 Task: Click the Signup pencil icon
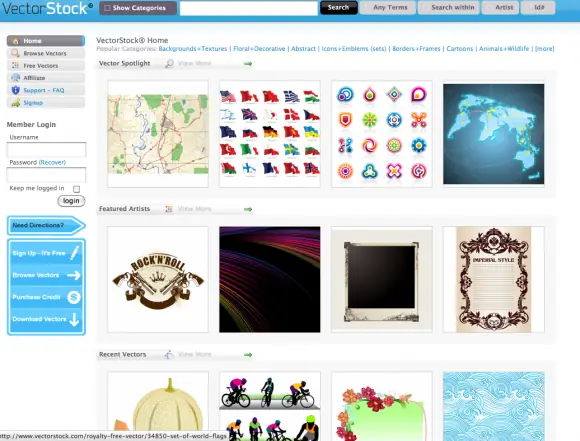tap(16, 102)
